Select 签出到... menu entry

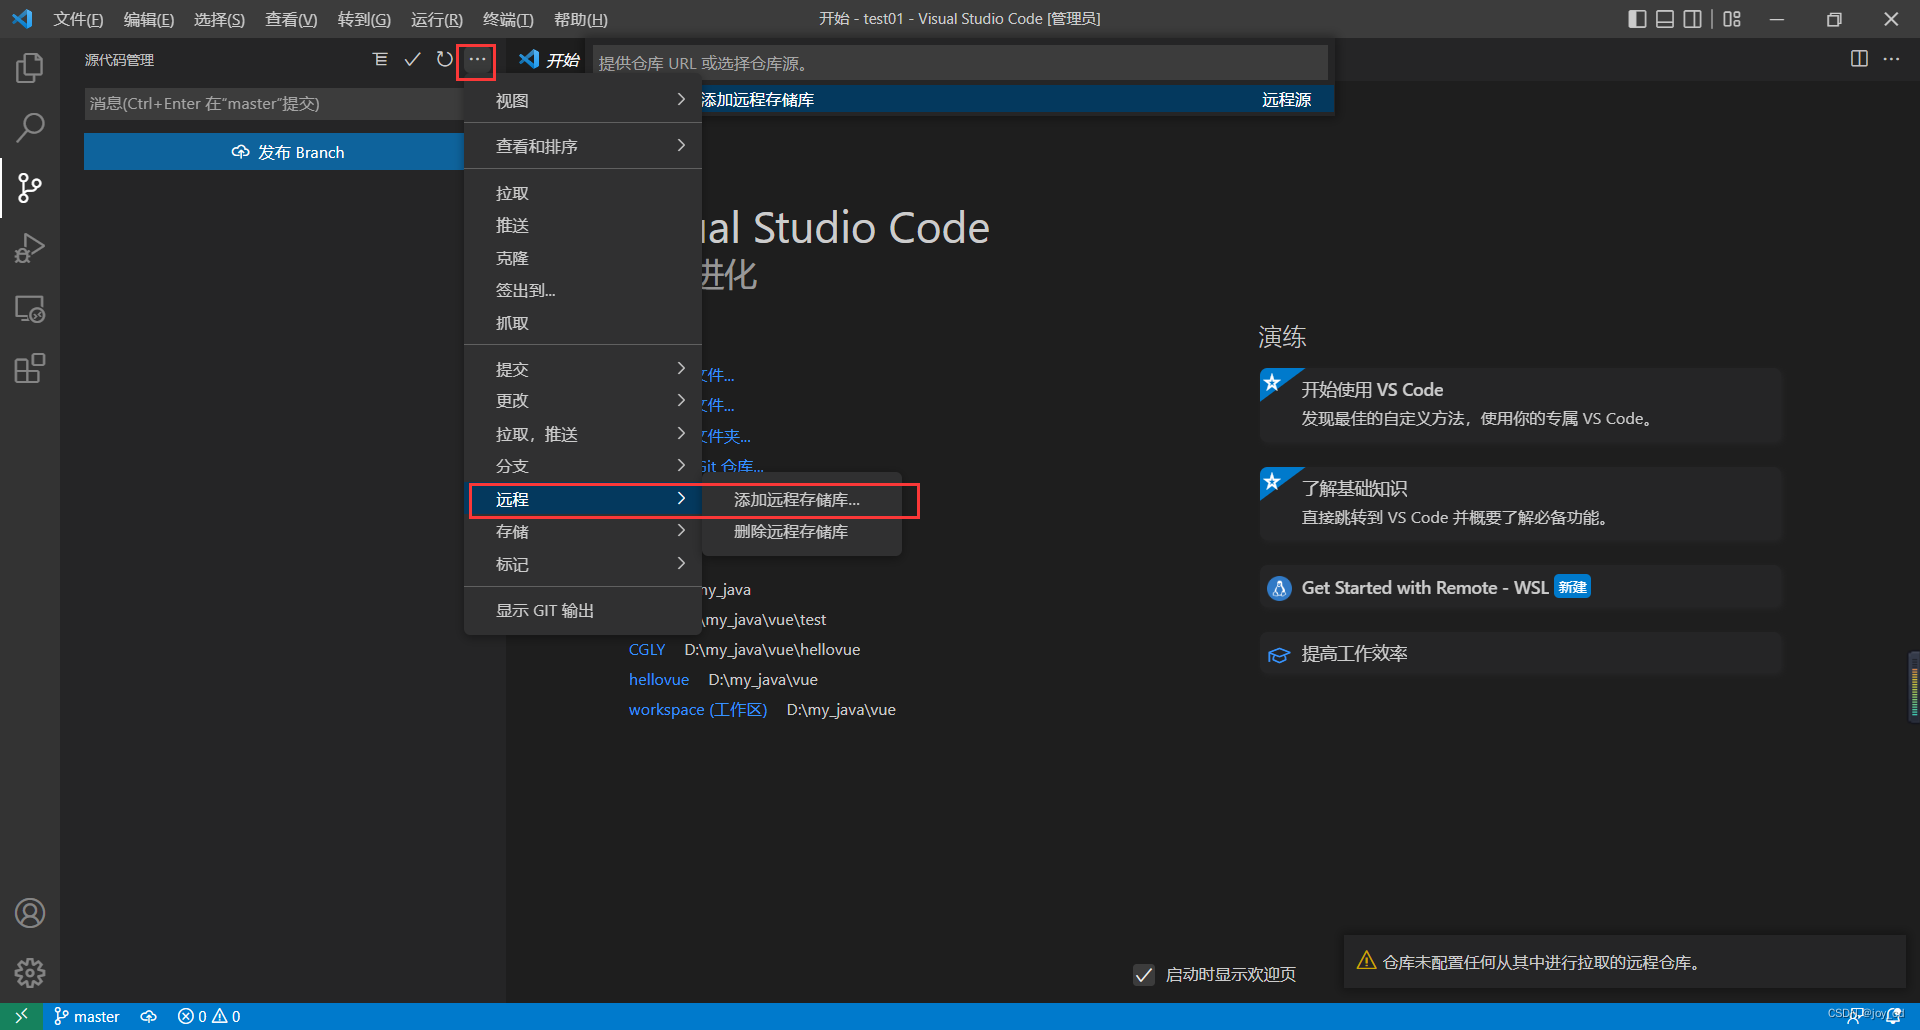(x=583, y=290)
